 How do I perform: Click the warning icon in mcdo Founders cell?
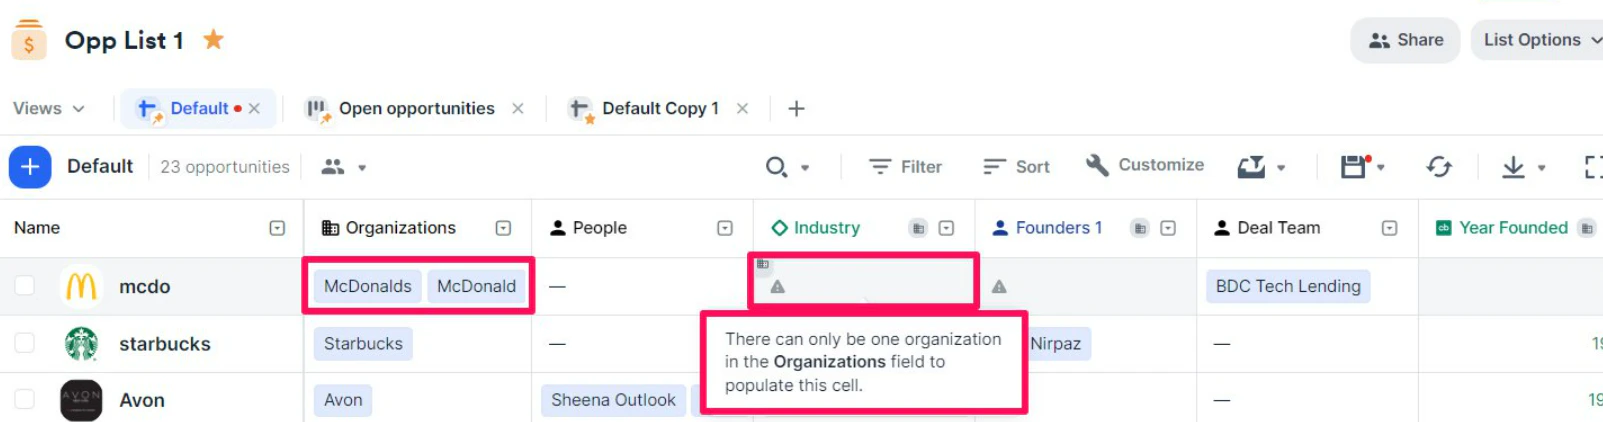[999, 287]
